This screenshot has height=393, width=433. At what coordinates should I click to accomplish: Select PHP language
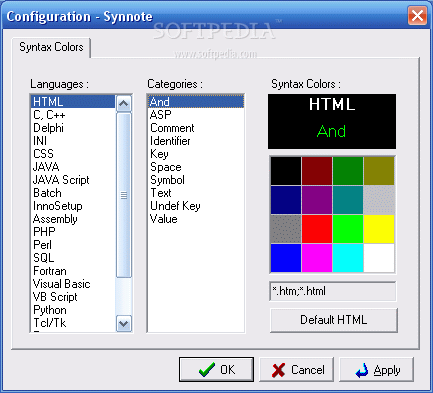point(73,232)
